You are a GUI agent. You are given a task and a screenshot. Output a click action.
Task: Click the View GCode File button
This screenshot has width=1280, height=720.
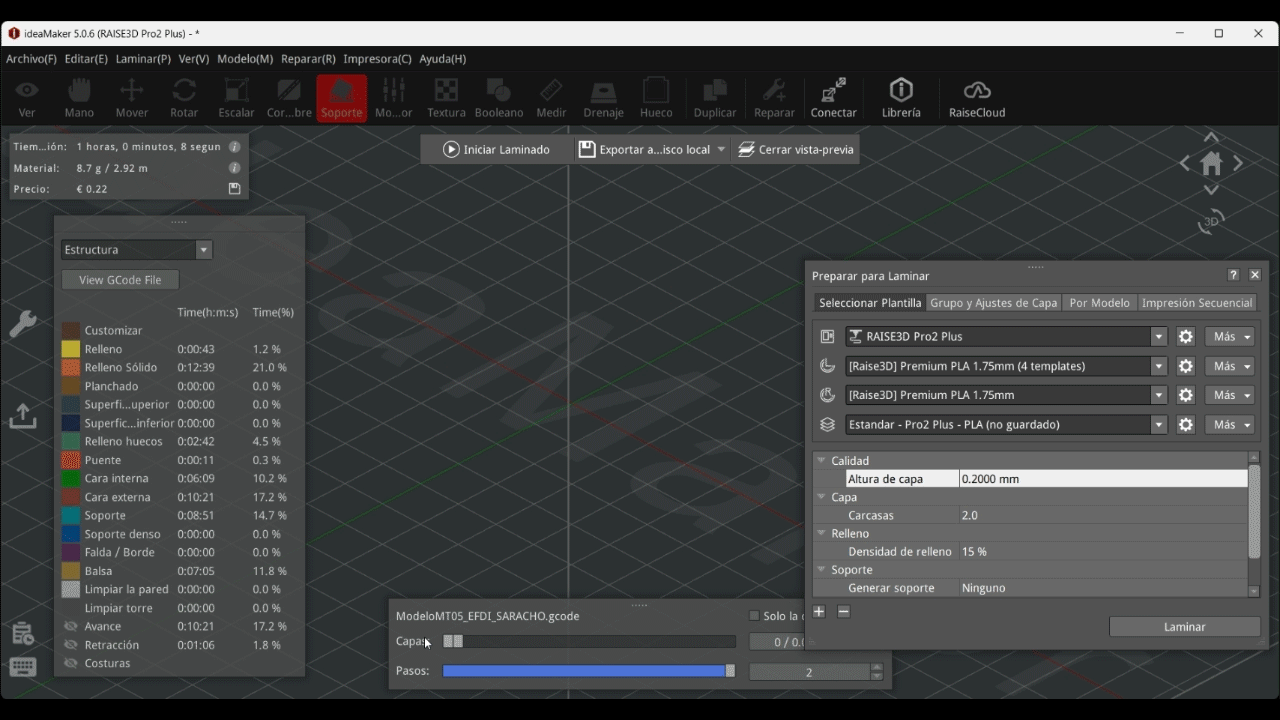pyautogui.click(x=120, y=280)
